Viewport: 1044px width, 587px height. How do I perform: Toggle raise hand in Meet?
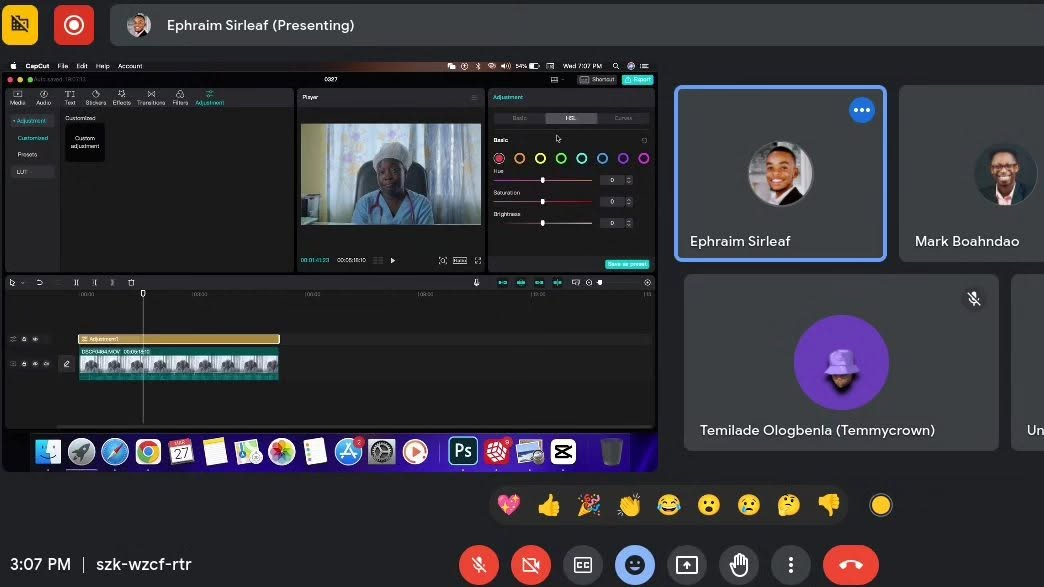click(x=738, y=565)
